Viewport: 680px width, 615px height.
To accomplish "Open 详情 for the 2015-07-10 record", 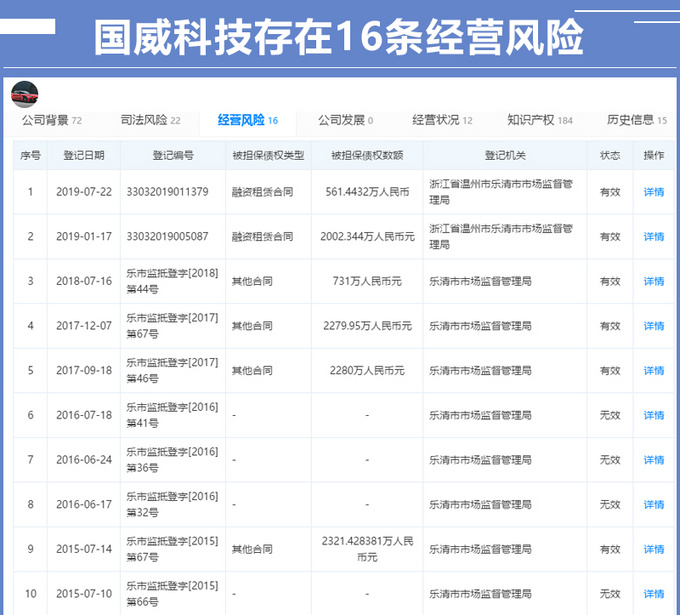I will point(653,594).
